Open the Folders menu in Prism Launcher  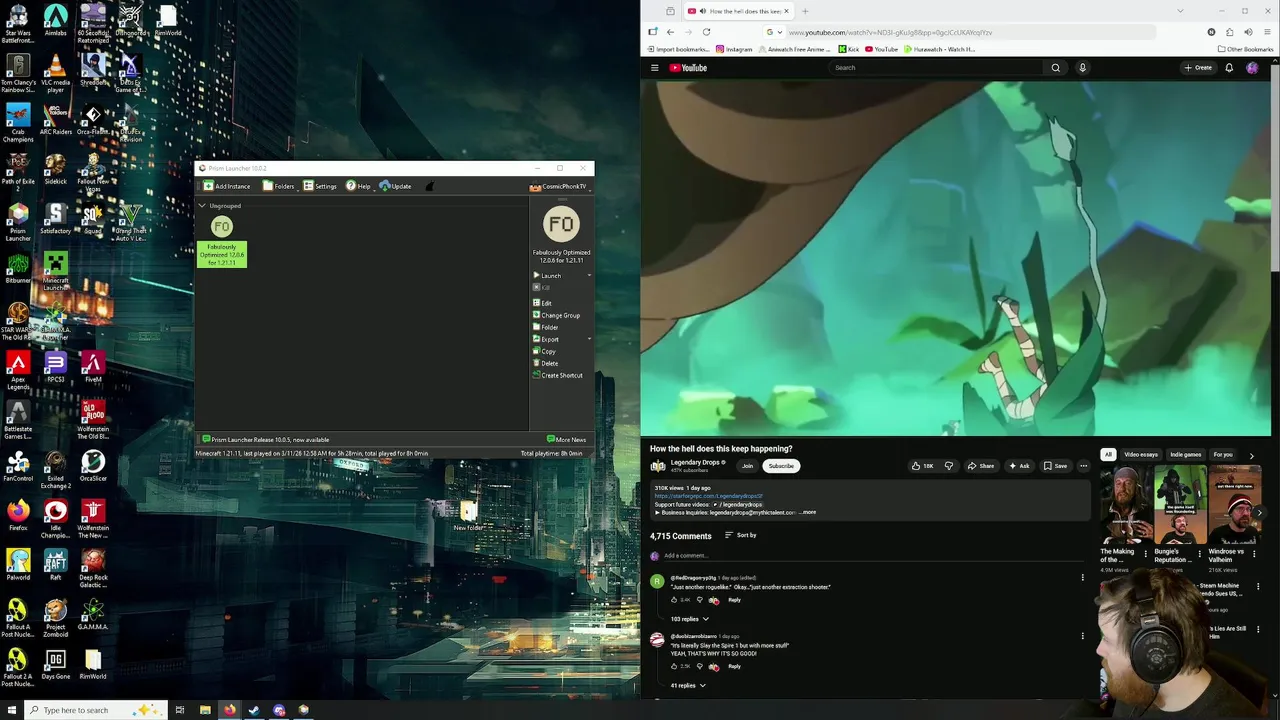pyautogui.click(x=279, y=186)
